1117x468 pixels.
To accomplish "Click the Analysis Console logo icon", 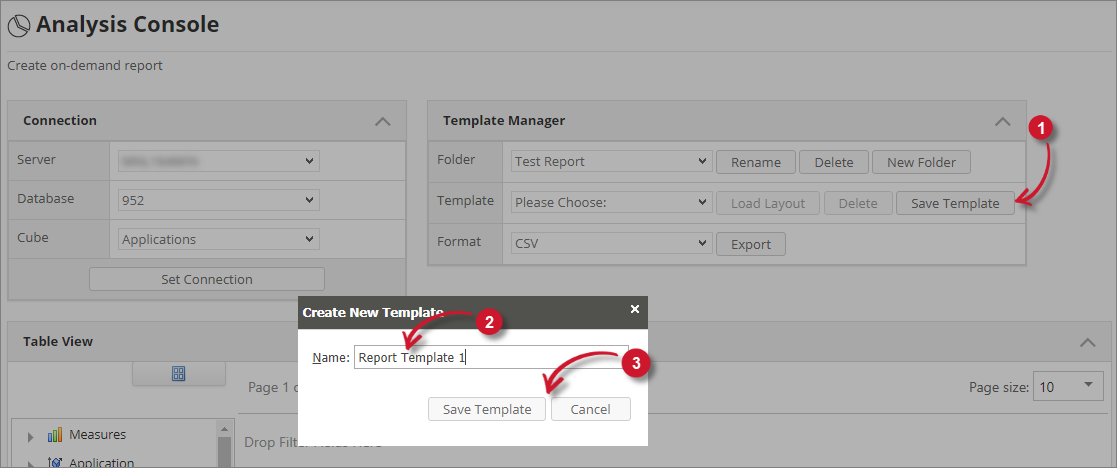I will [18, 25].
